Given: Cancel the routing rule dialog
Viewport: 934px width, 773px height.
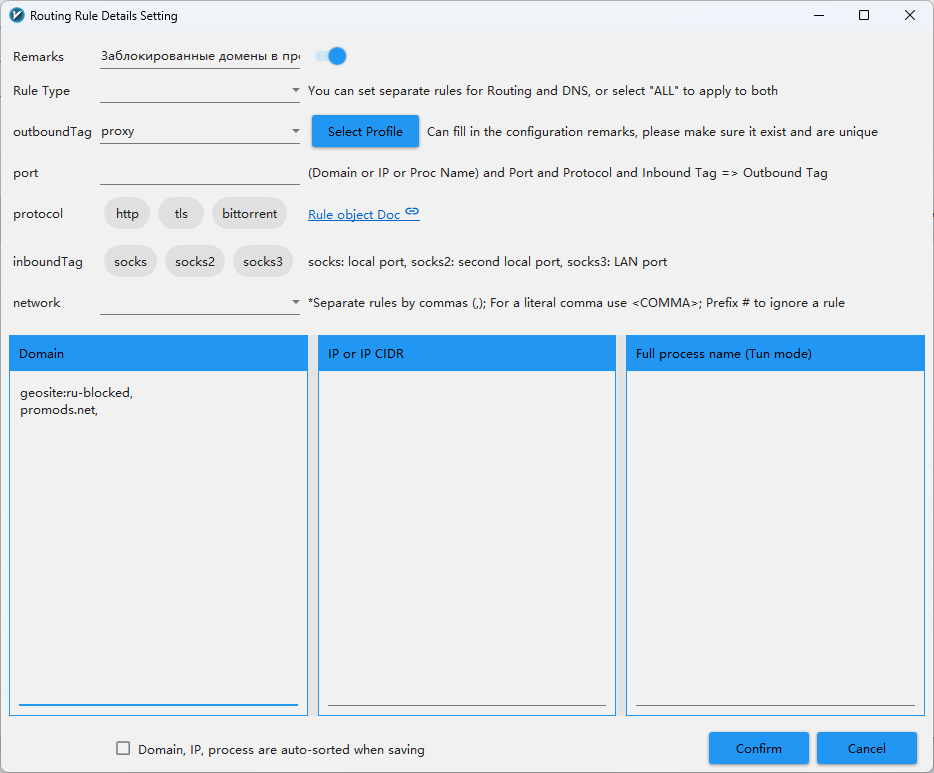Looking at the screenshot, I should [866, 748].
